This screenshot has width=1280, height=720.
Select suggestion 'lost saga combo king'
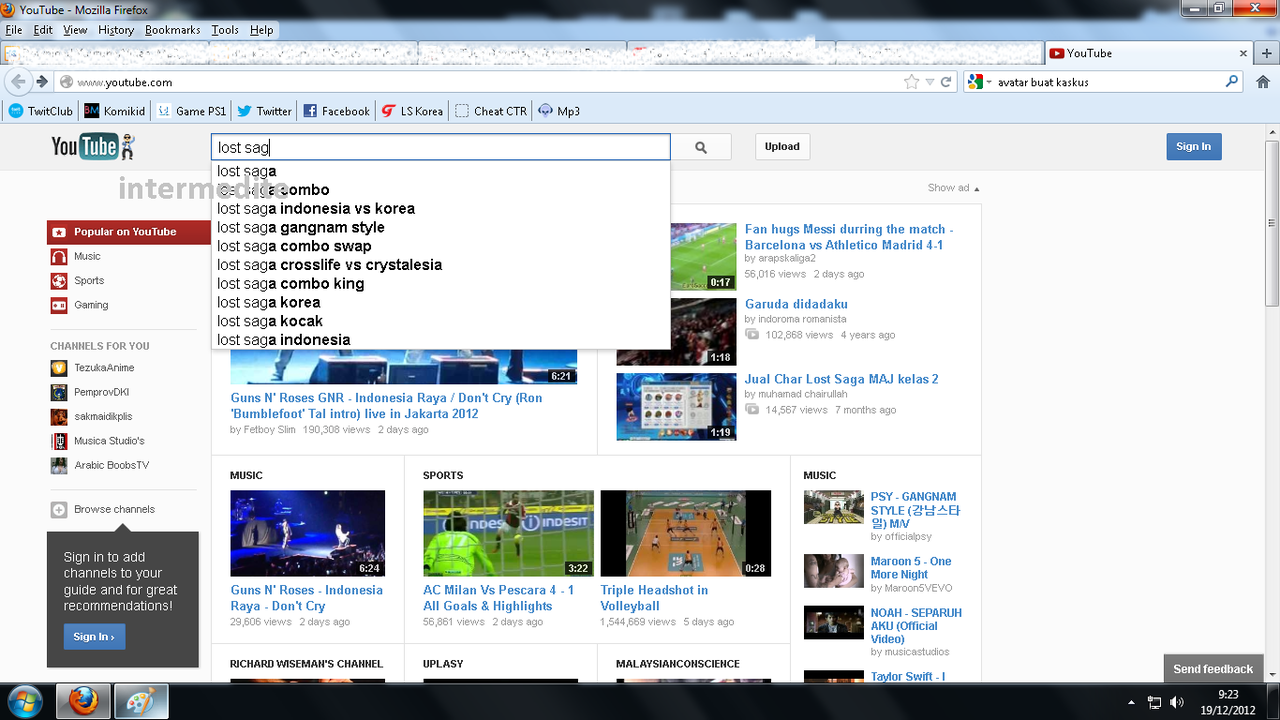[x=440, y=283]
